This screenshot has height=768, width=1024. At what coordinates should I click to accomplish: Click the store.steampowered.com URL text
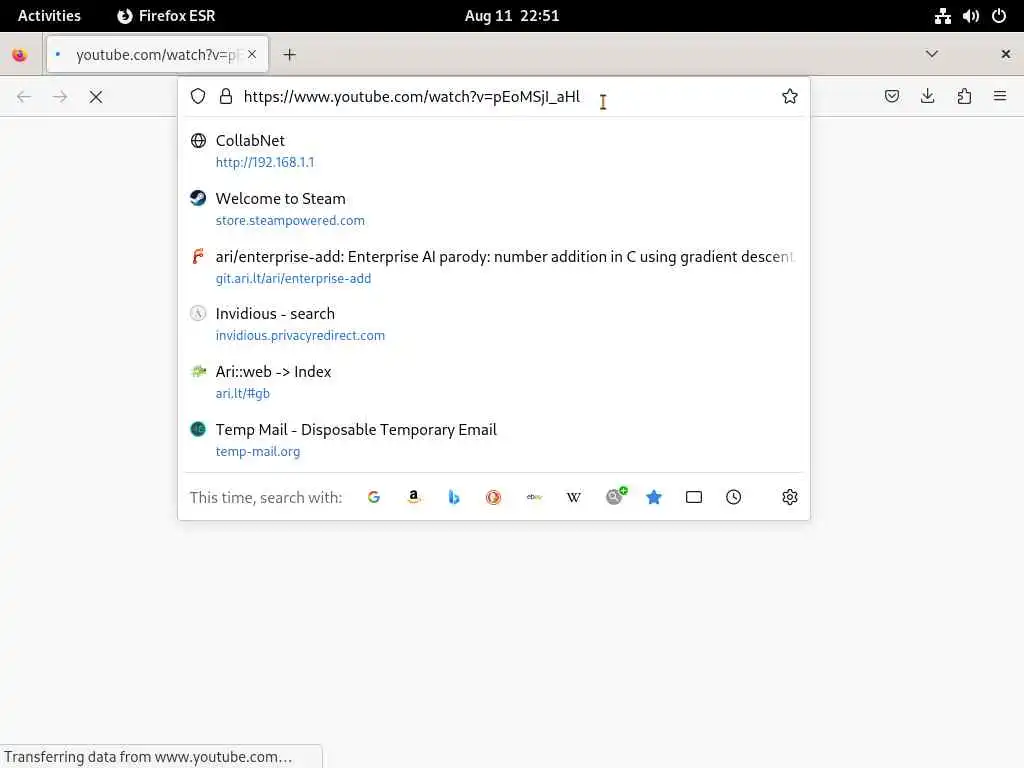[x=290, y=220]
